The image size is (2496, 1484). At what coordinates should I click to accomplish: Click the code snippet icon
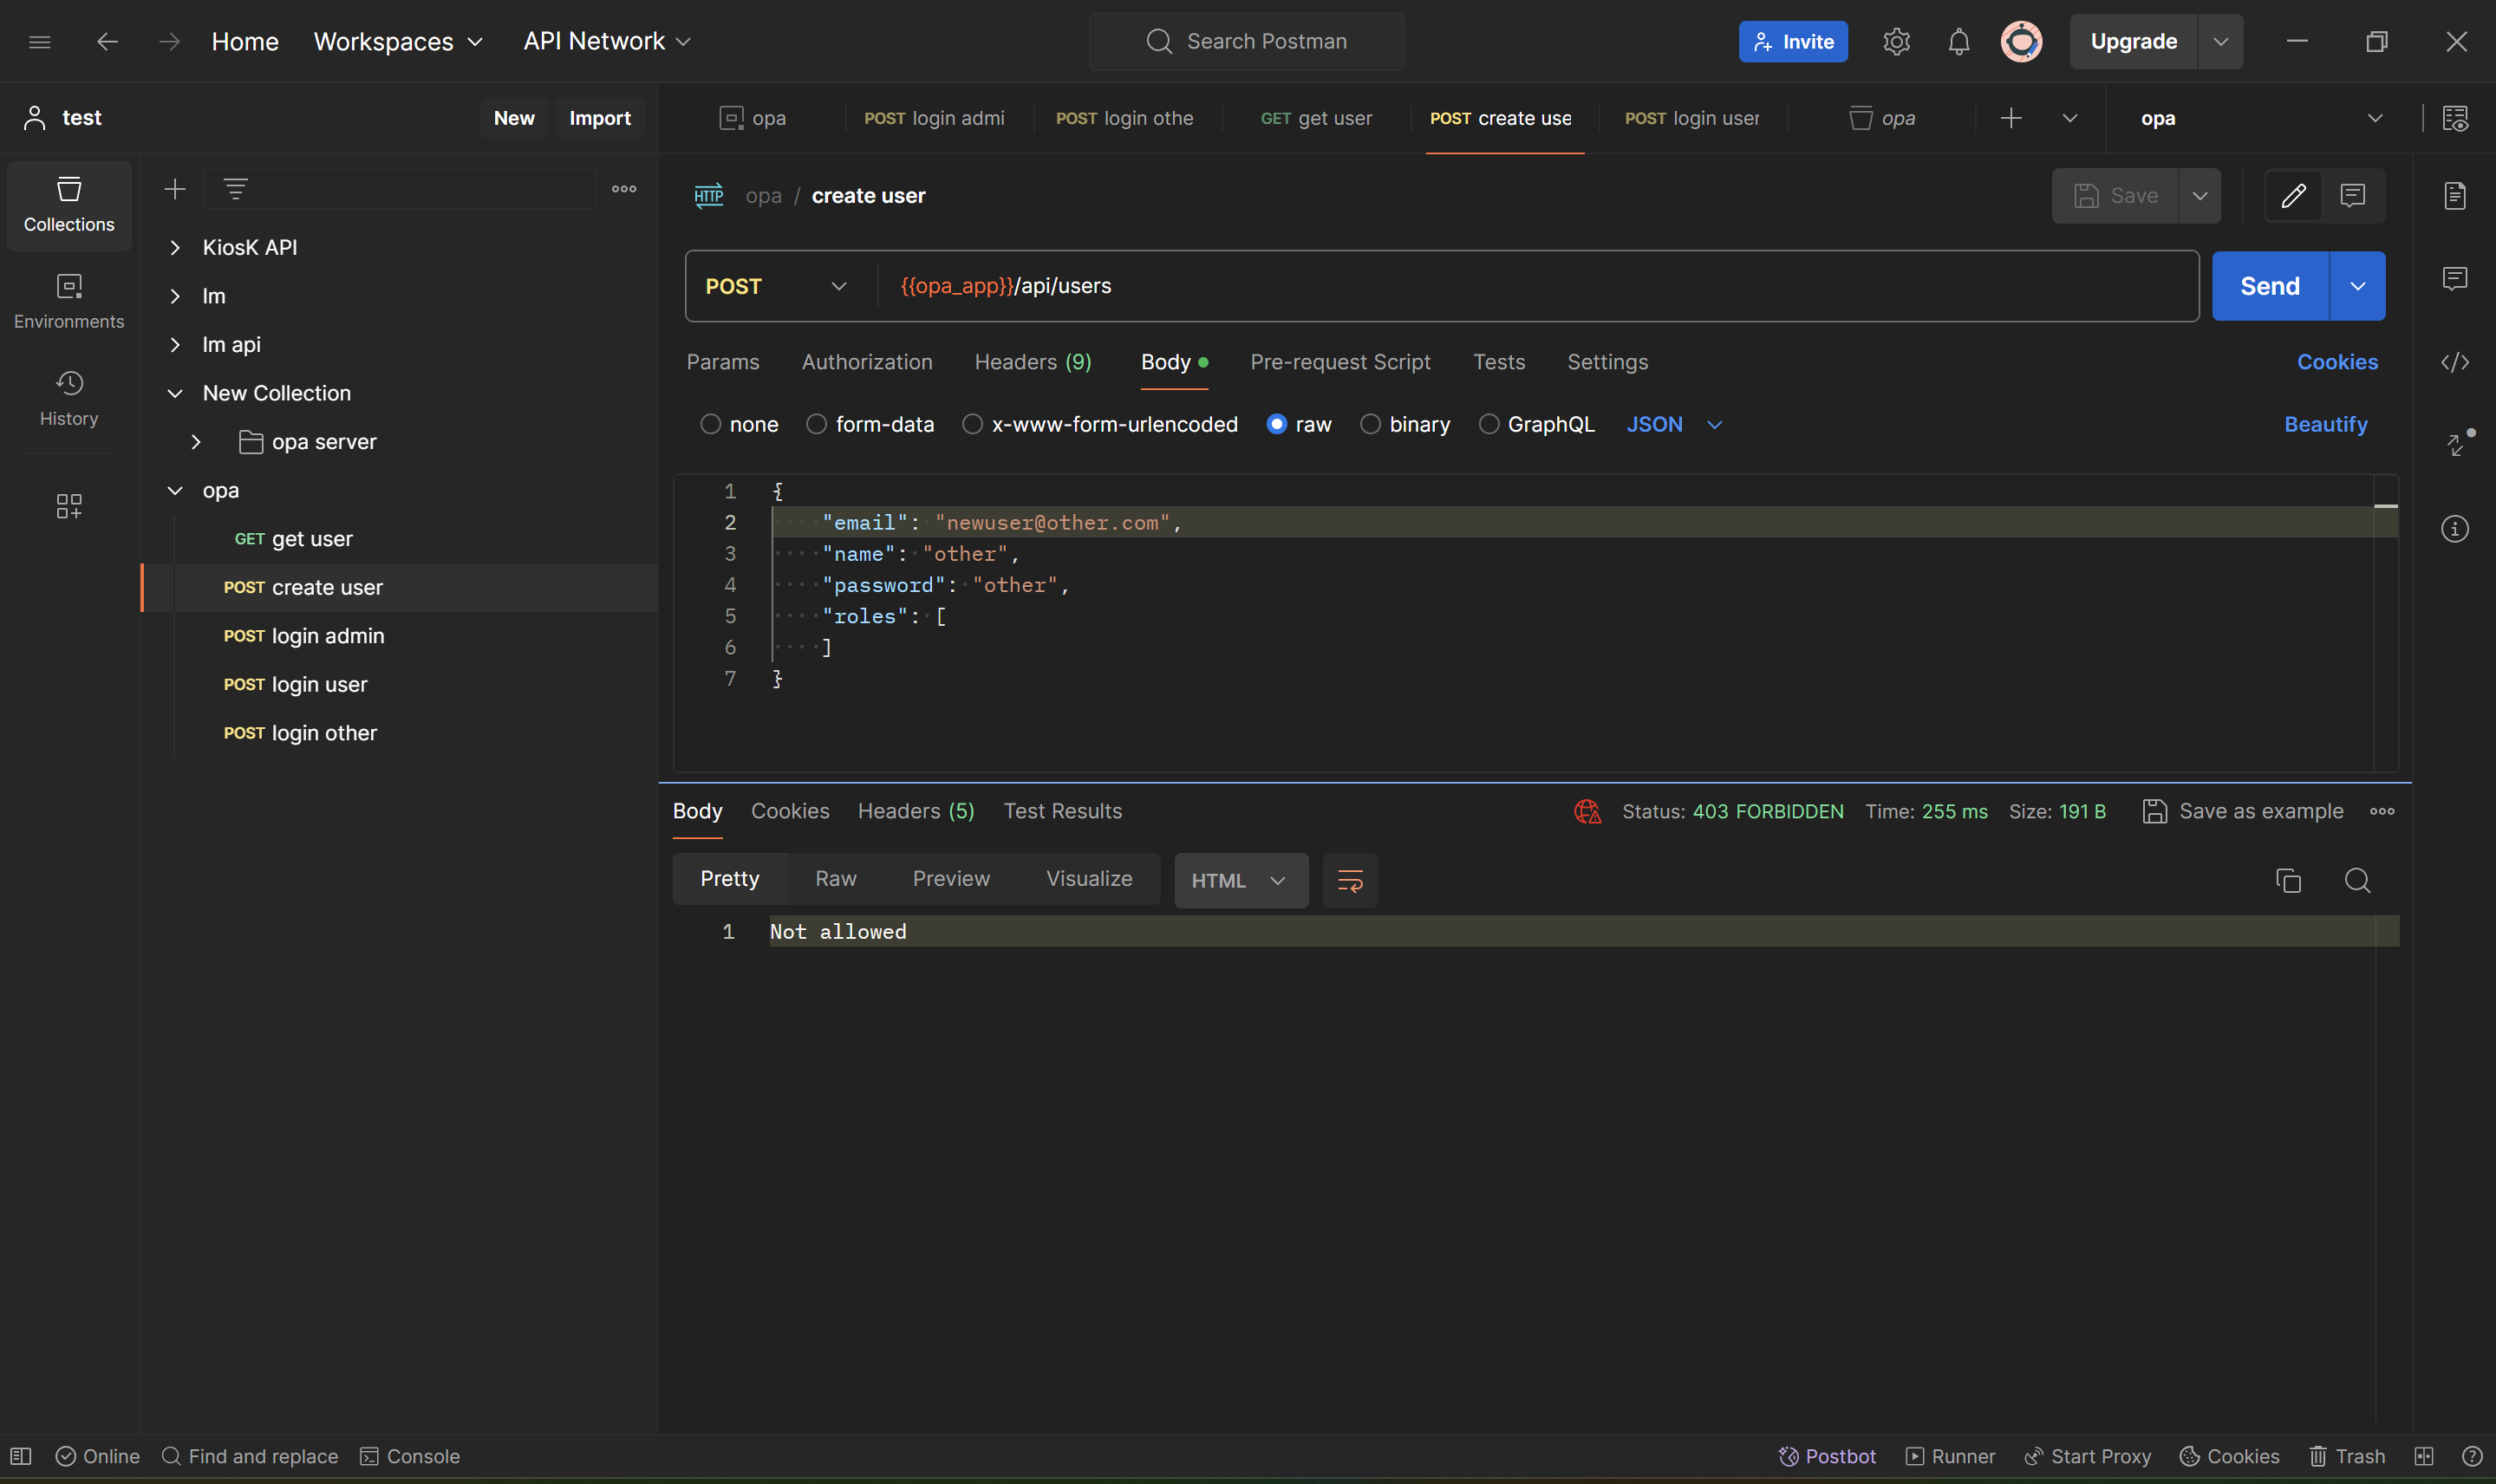(x=2454, y=362)
